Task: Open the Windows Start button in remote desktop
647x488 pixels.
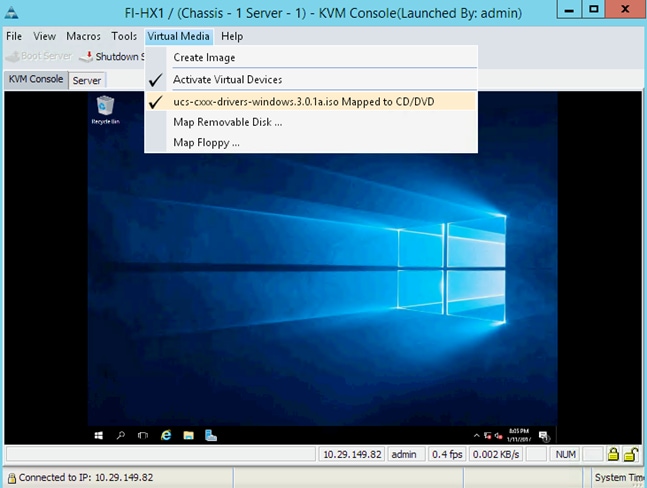Action: click(99, 436)
